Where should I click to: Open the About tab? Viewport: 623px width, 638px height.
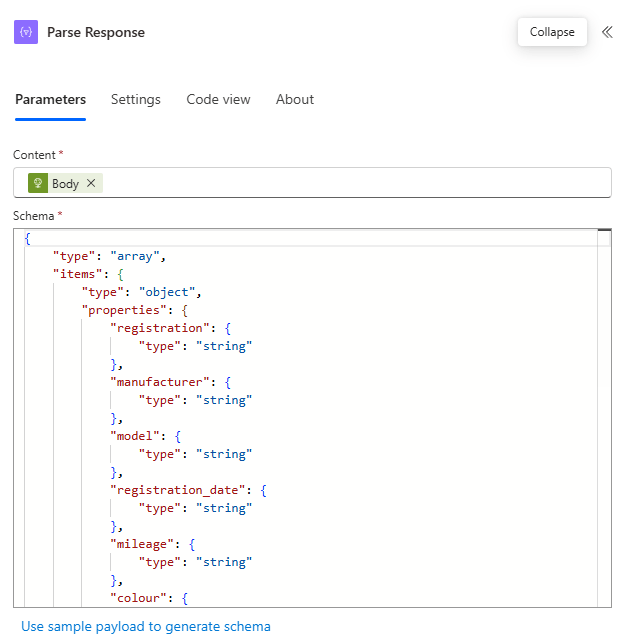(x=295, y=100)
